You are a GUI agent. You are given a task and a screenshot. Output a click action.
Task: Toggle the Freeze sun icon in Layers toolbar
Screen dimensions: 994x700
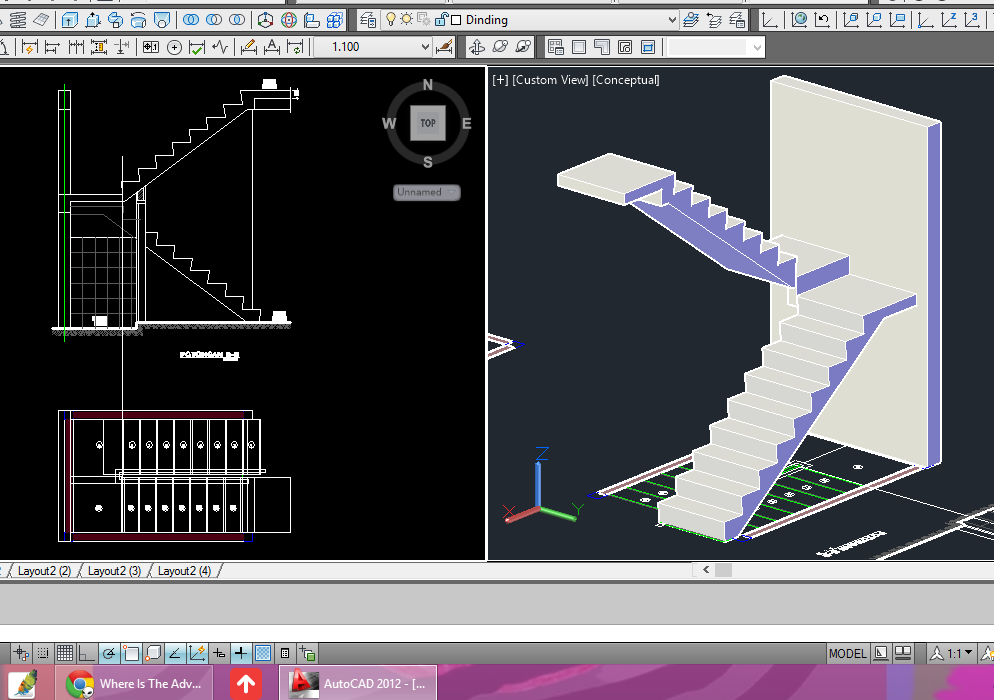pyautogui.click(x=406, y=19)
